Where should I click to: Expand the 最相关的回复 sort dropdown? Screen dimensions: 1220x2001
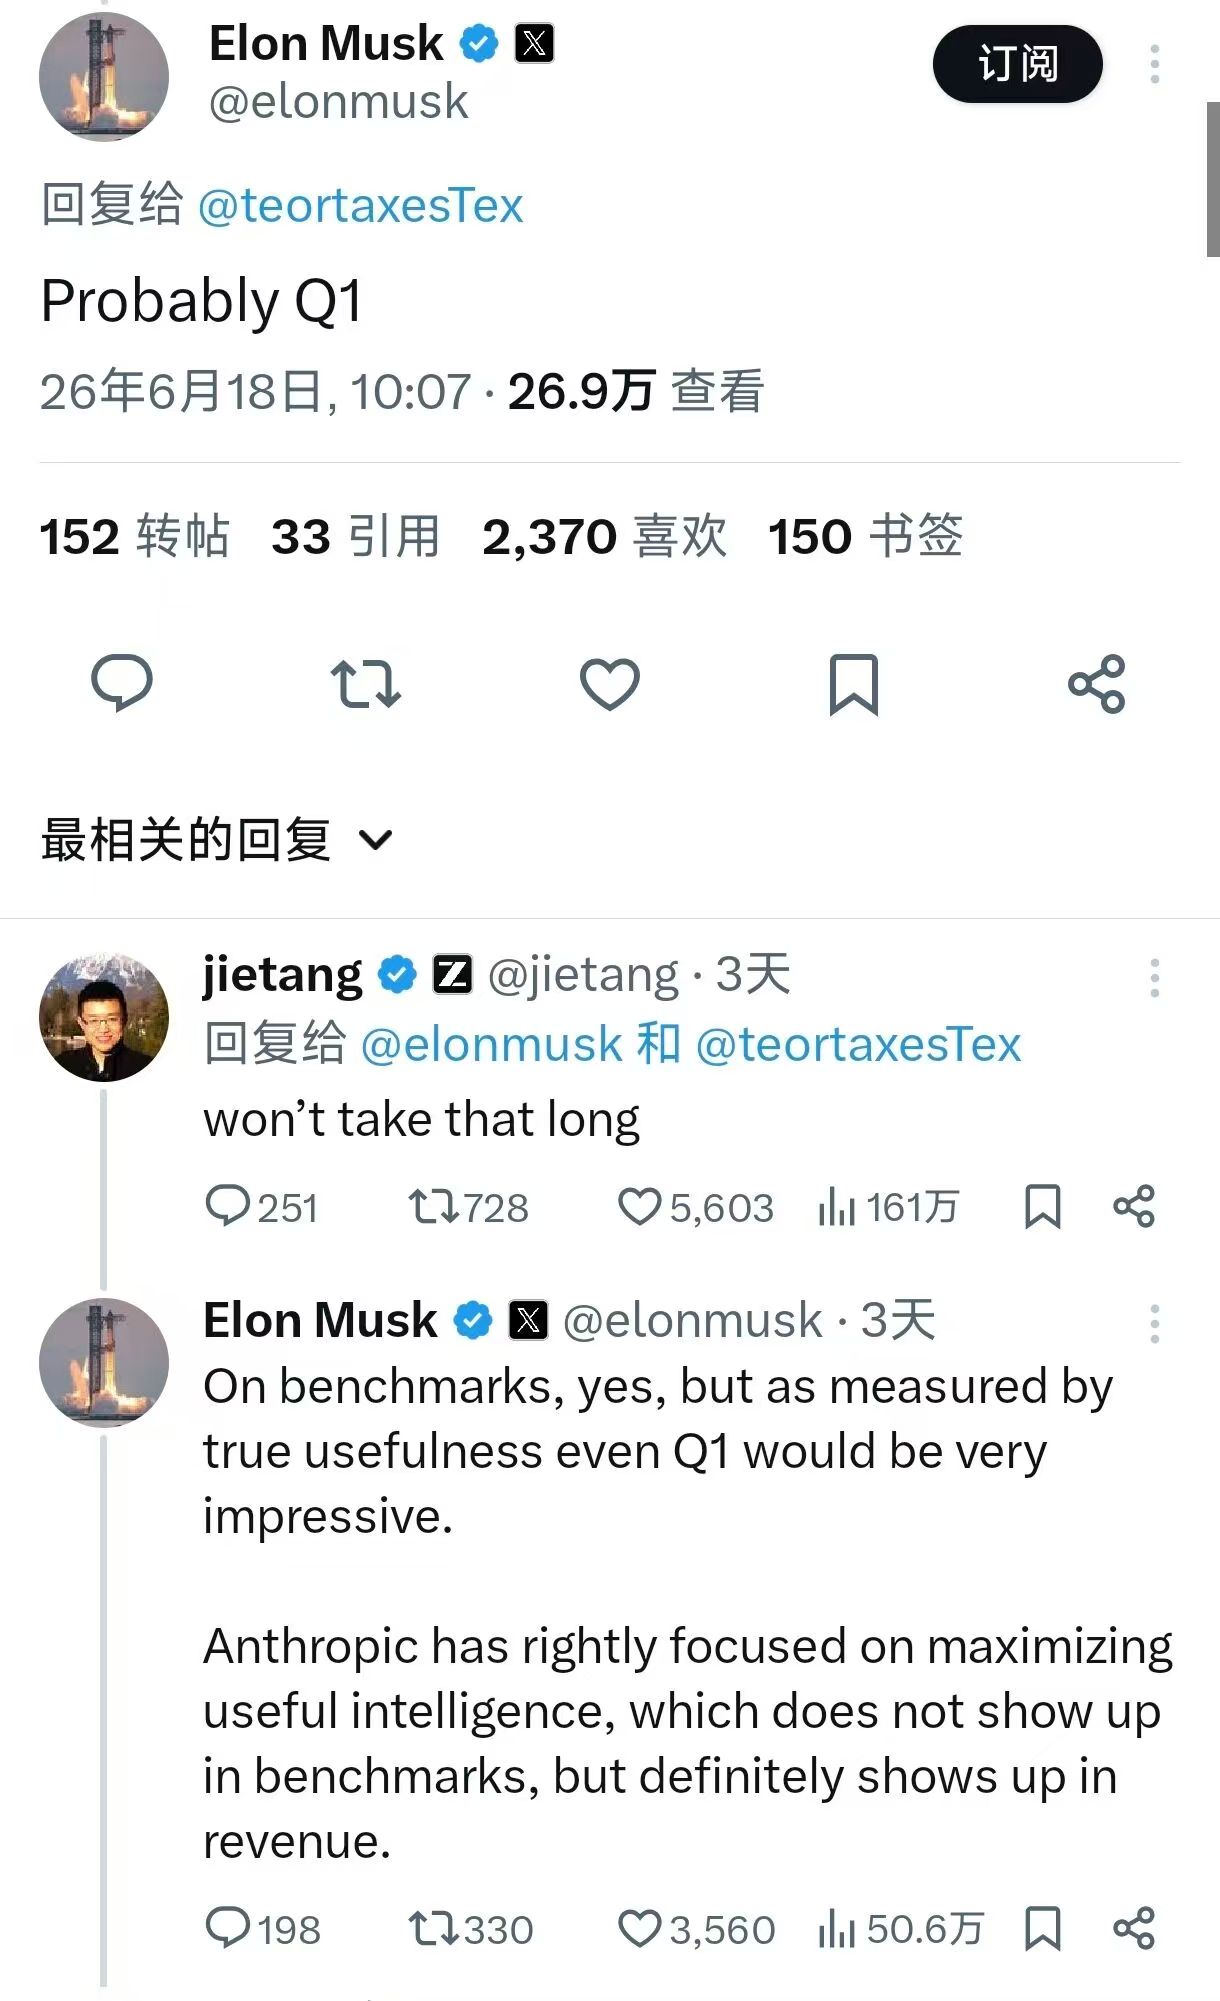coord(217,840)
